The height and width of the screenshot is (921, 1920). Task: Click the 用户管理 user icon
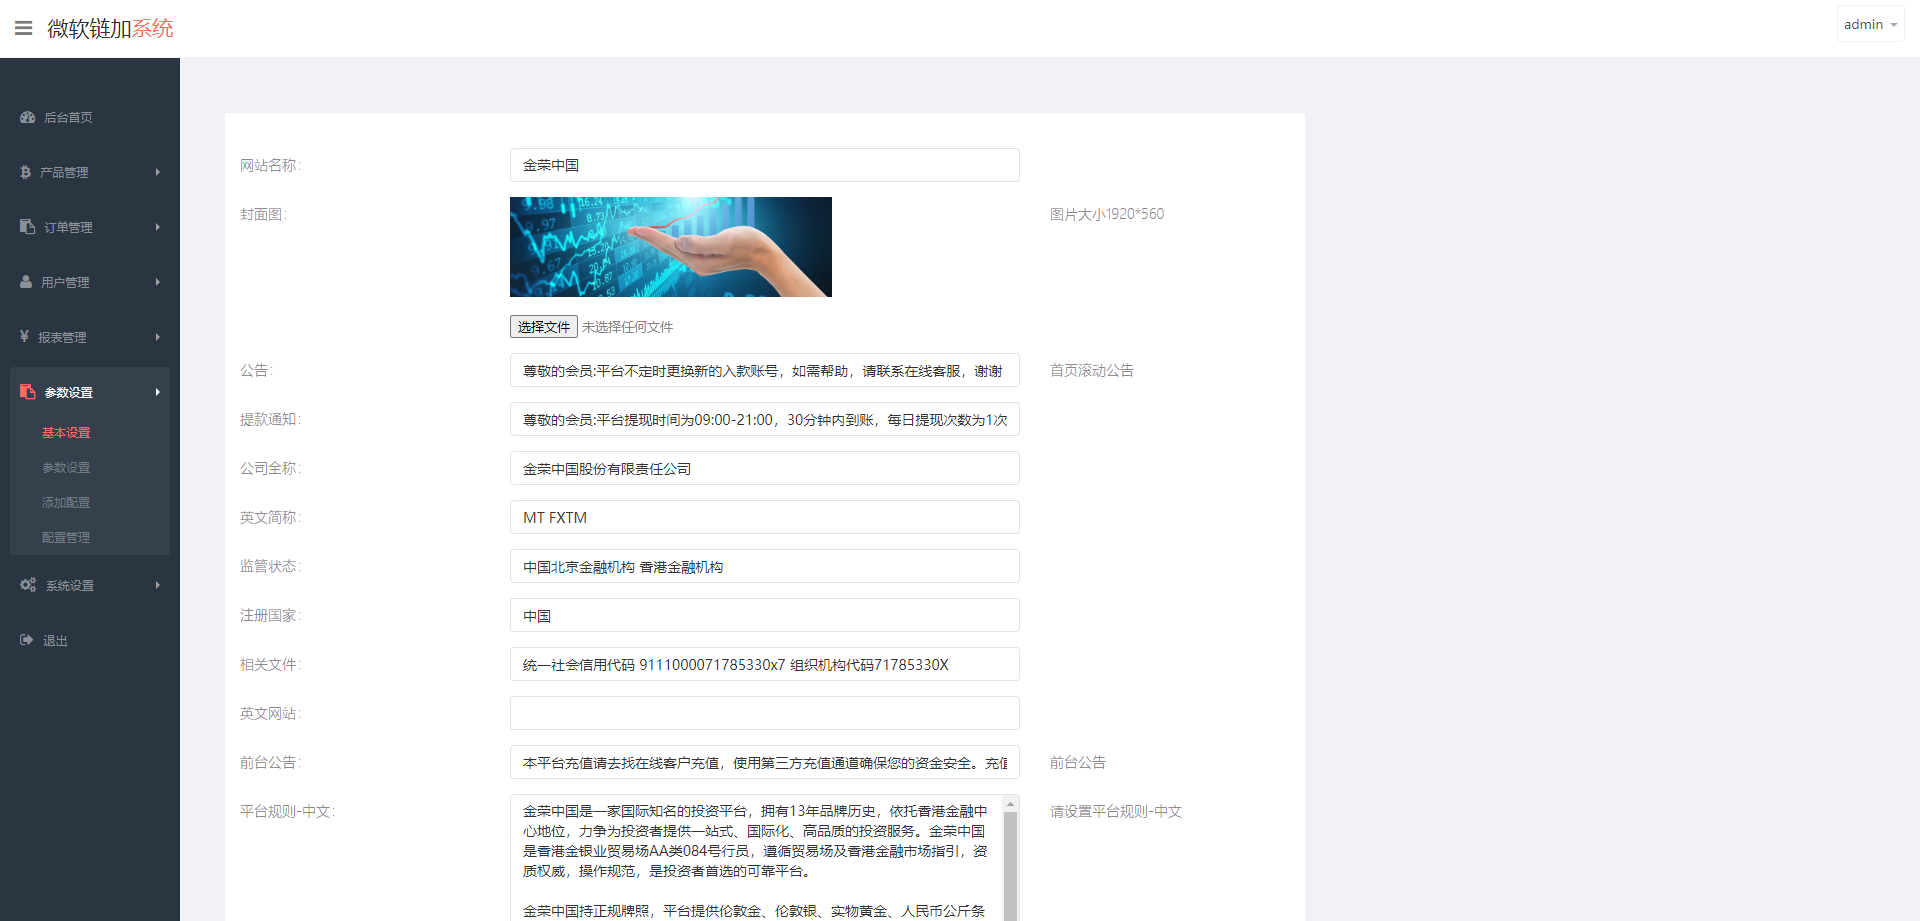pos(25,282)
